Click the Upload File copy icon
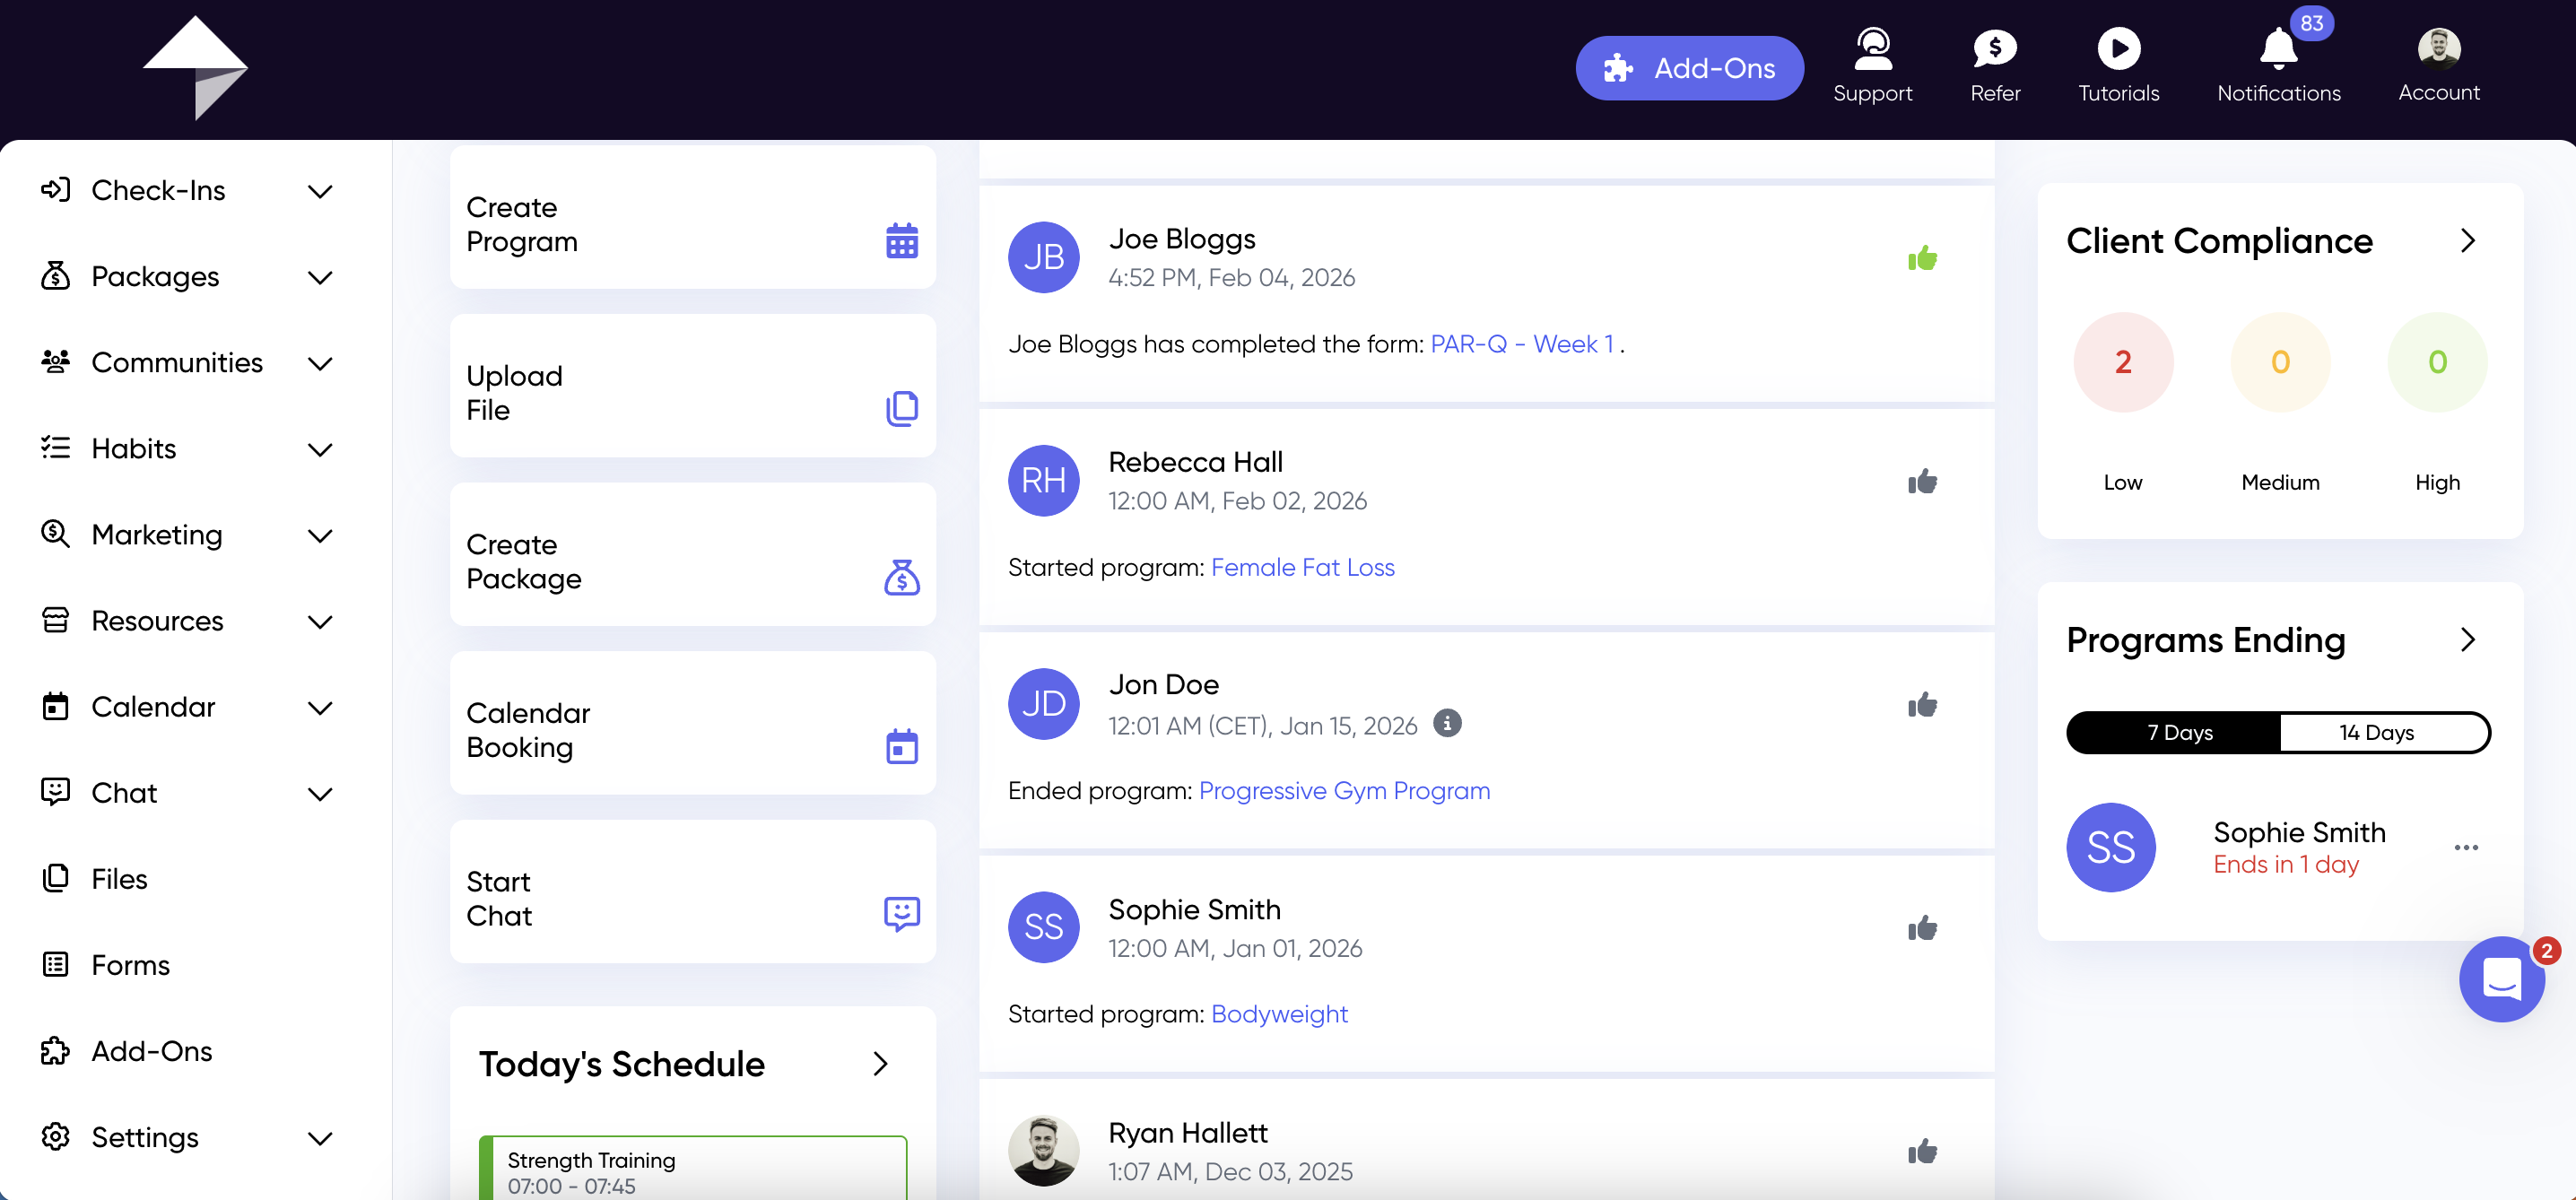 click(901, 409)
